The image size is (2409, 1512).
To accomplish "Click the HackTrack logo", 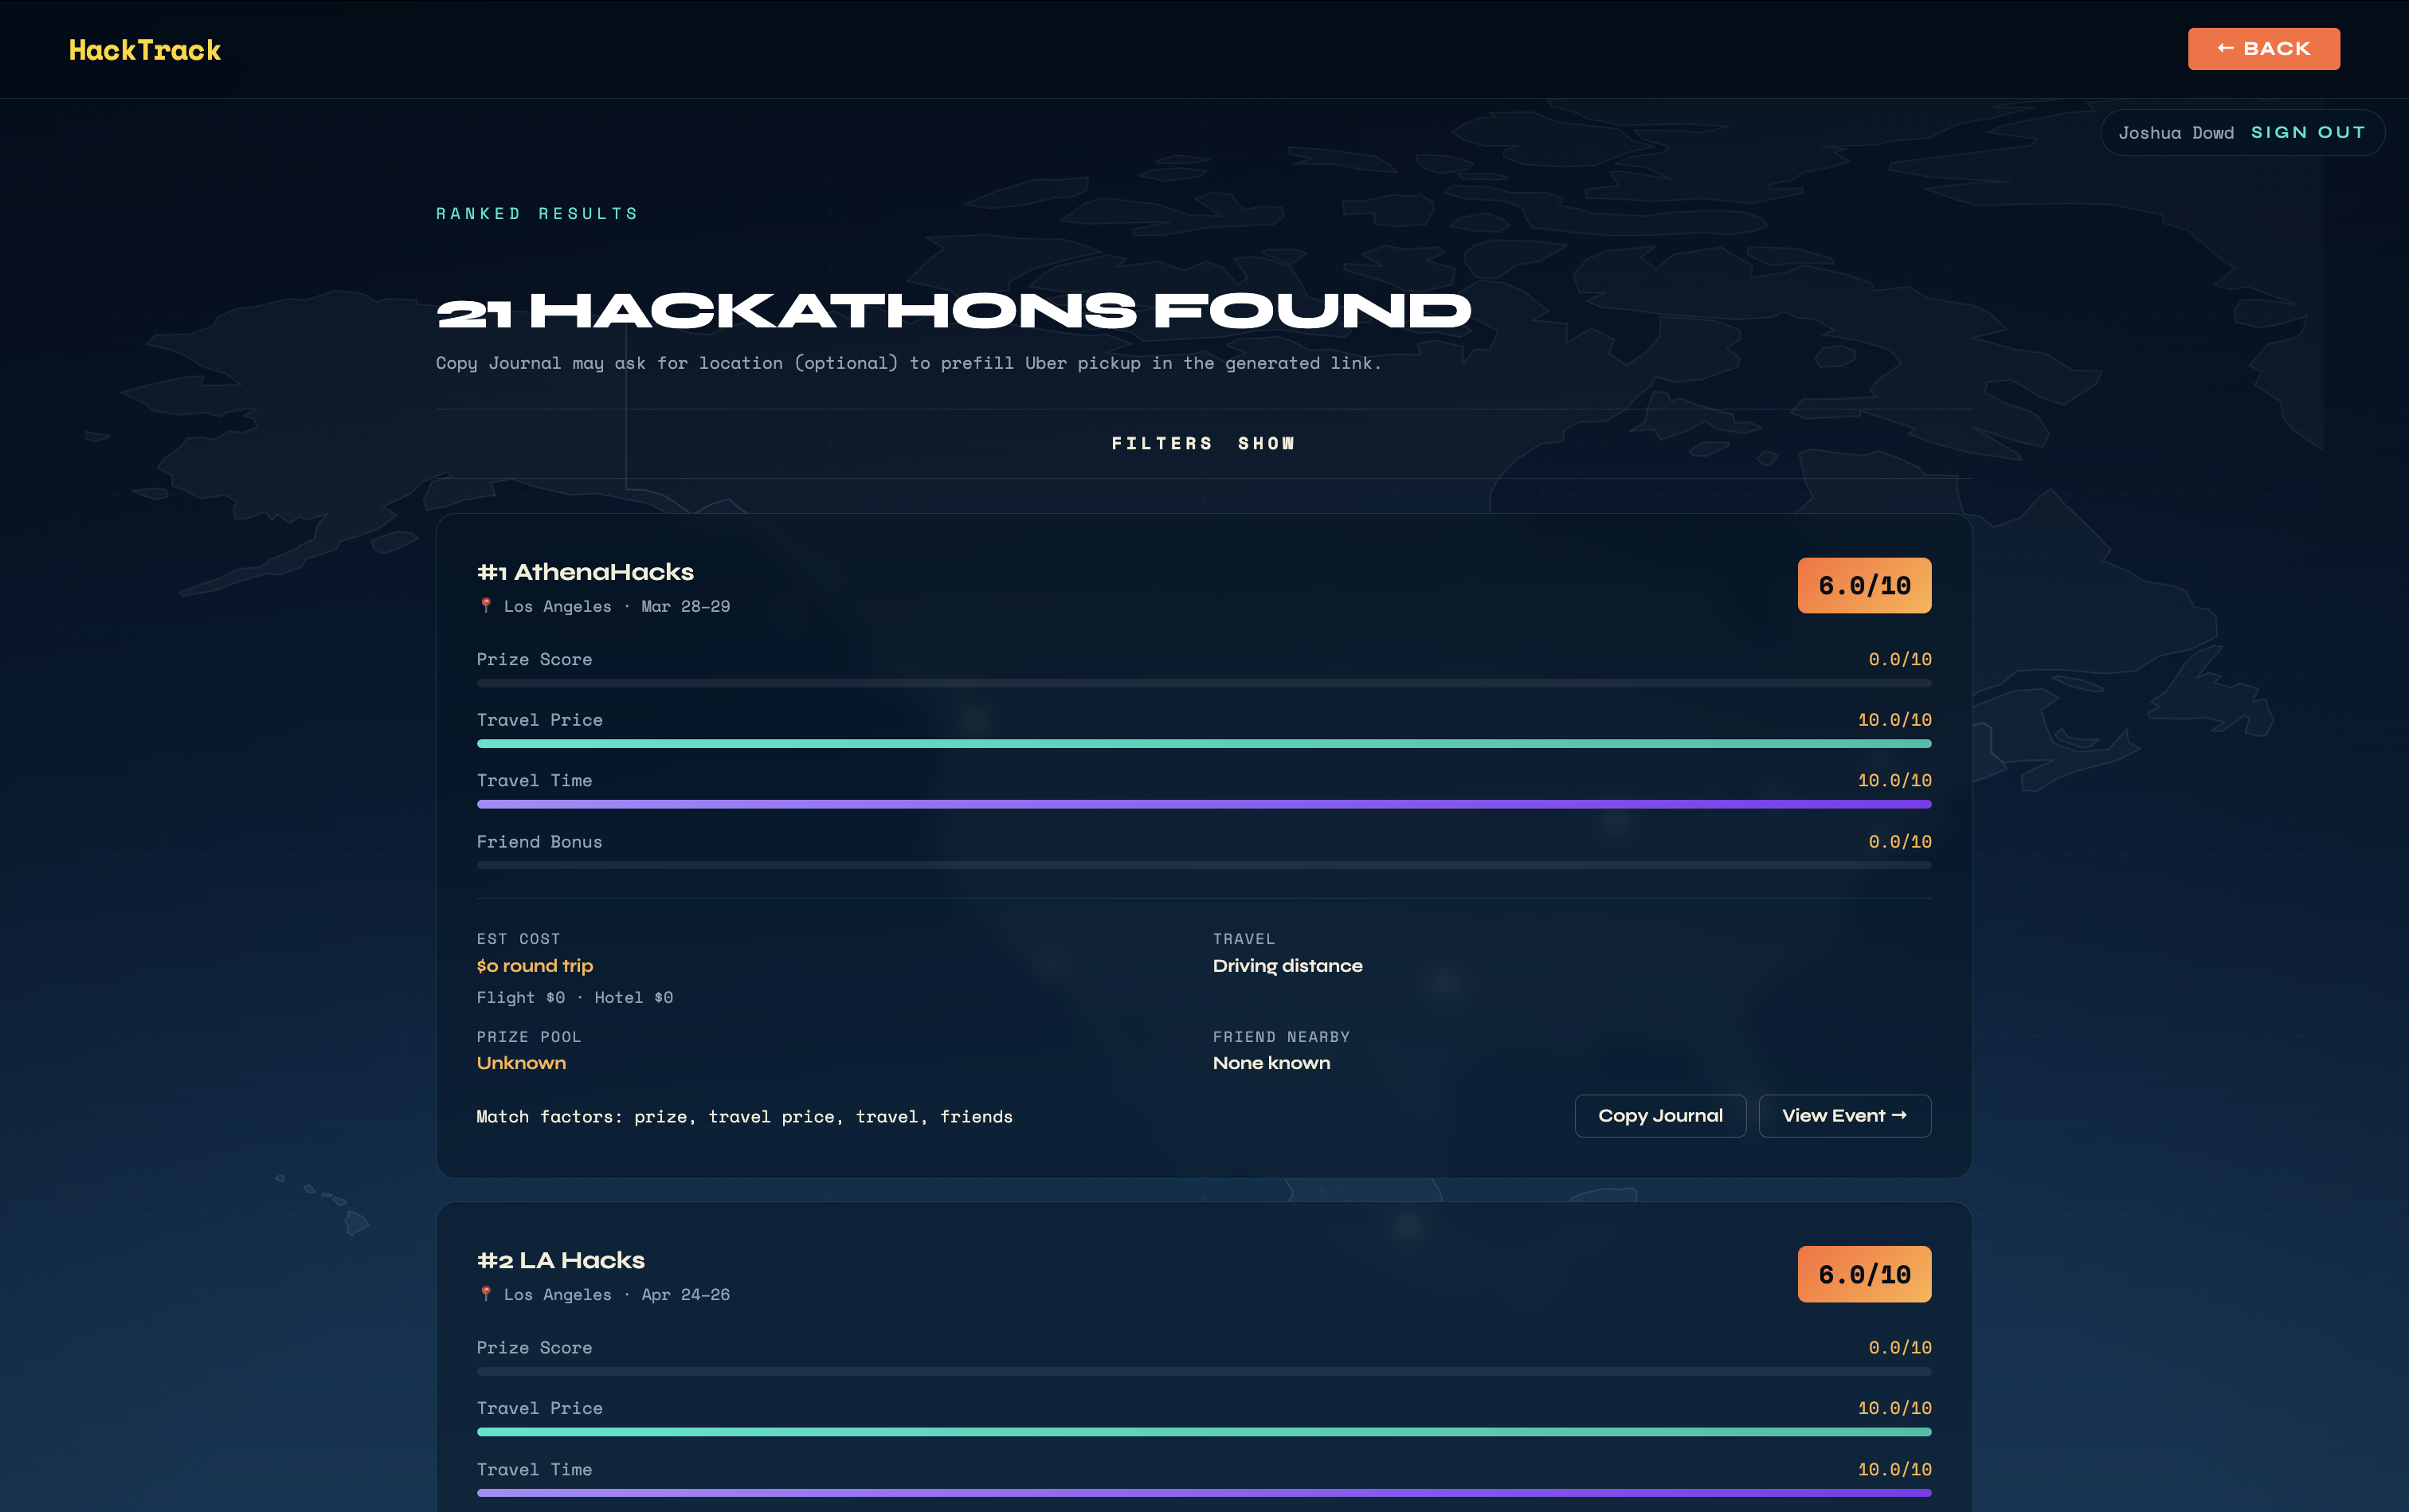I will coord(145,50).
